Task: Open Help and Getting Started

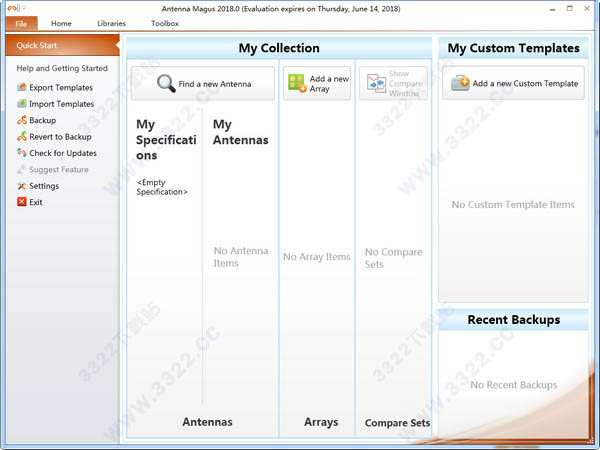Action: click(x=62, y=68)
